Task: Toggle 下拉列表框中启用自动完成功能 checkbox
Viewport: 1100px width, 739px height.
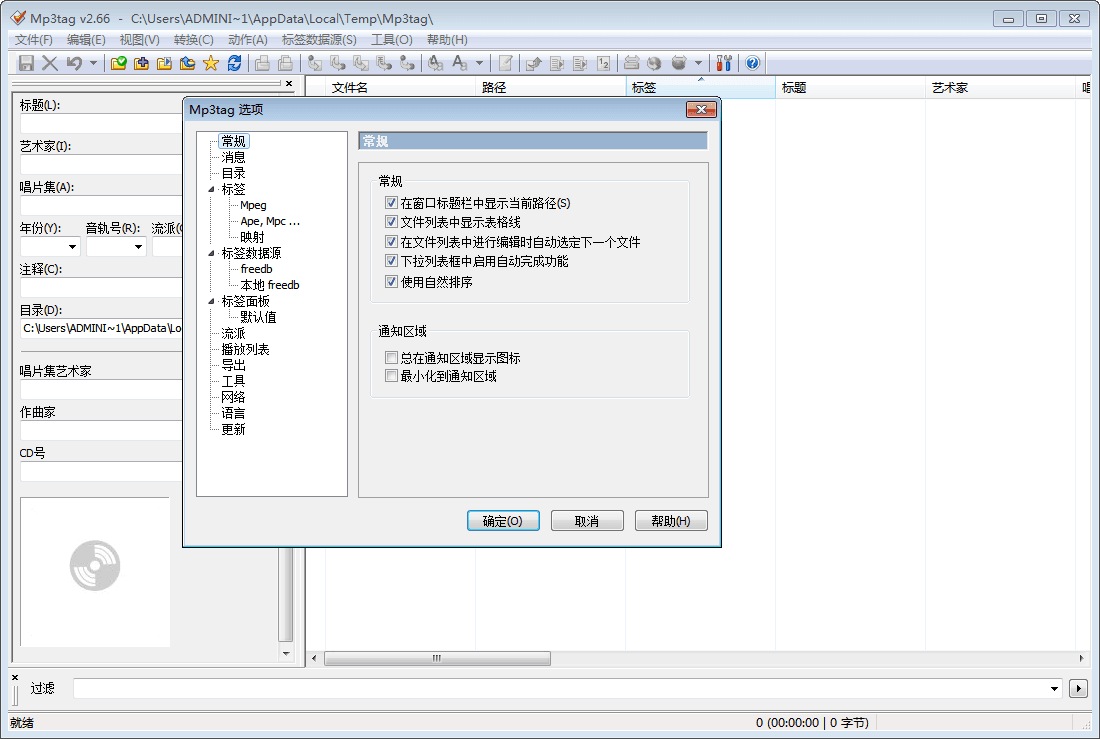Action: [391, 261]
